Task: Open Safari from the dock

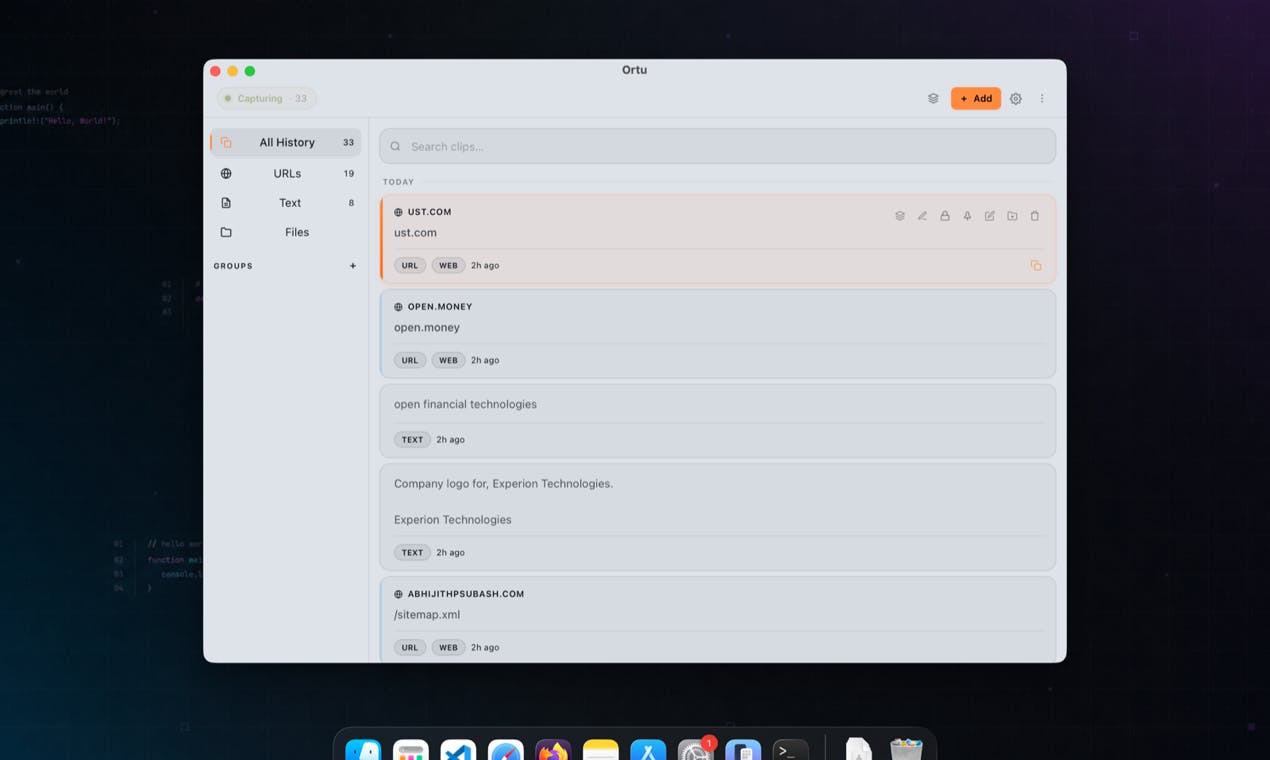Action: (506, 750)
